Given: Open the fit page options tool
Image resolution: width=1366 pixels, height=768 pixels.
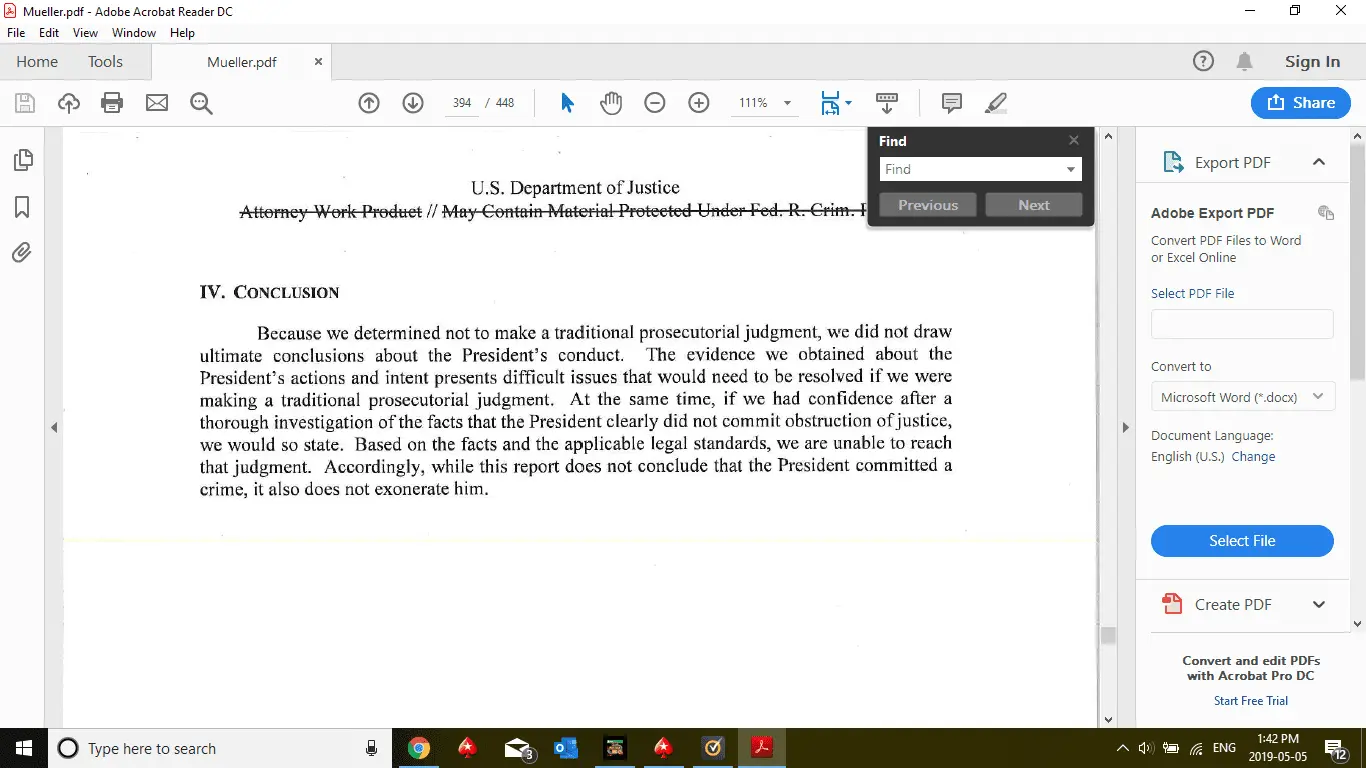Looking at the screenshot, I should pos(835,103).
